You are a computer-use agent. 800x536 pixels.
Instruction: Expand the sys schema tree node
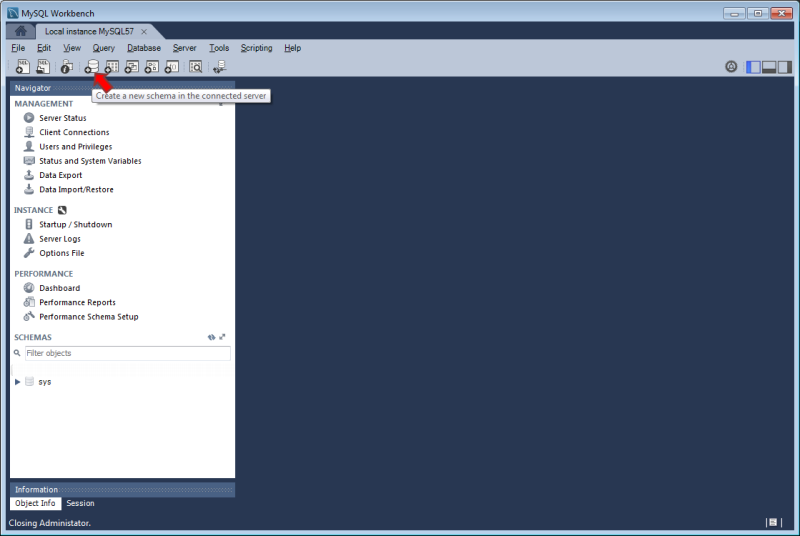(x=17, y=381)
